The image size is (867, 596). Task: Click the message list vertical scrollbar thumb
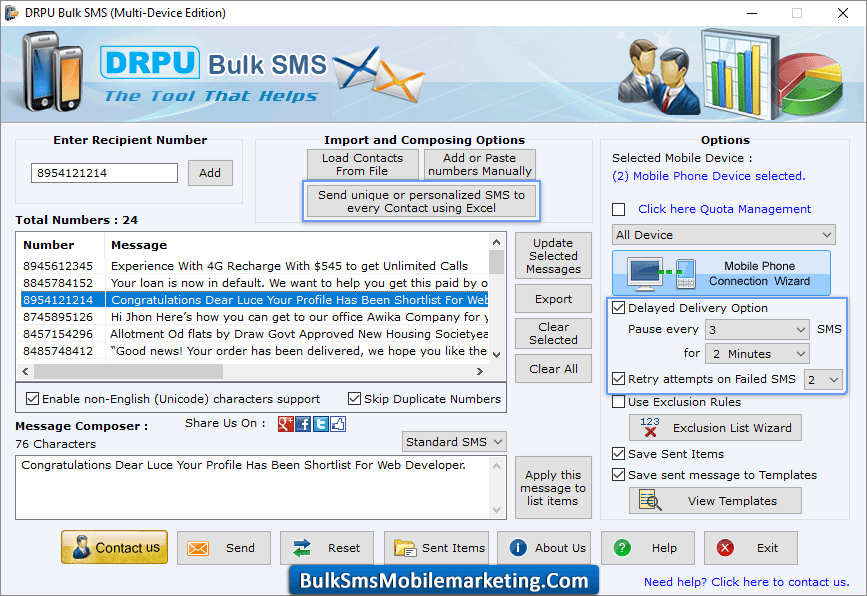[x=497, y=262]
